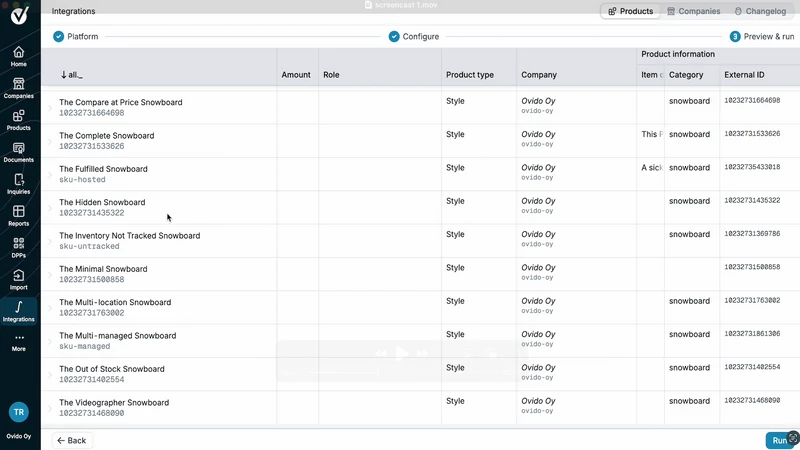
Task: Click External ID 10232731664698 cell
Action: coord(752,101)
